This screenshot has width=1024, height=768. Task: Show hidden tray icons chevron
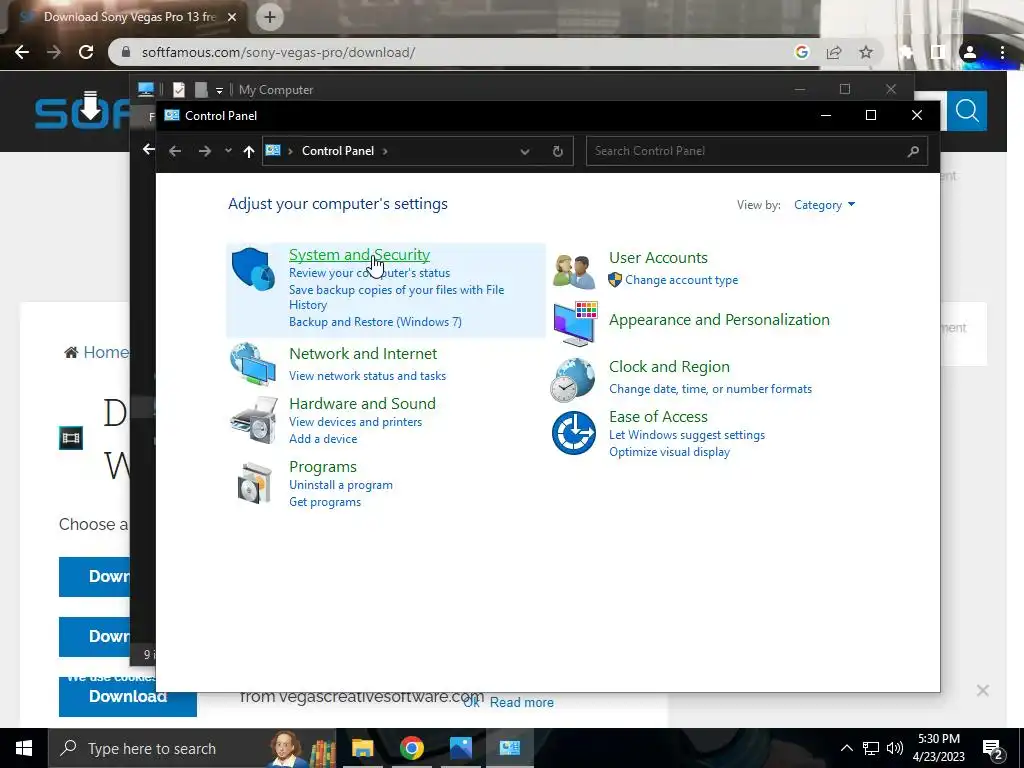coord(846,748)
